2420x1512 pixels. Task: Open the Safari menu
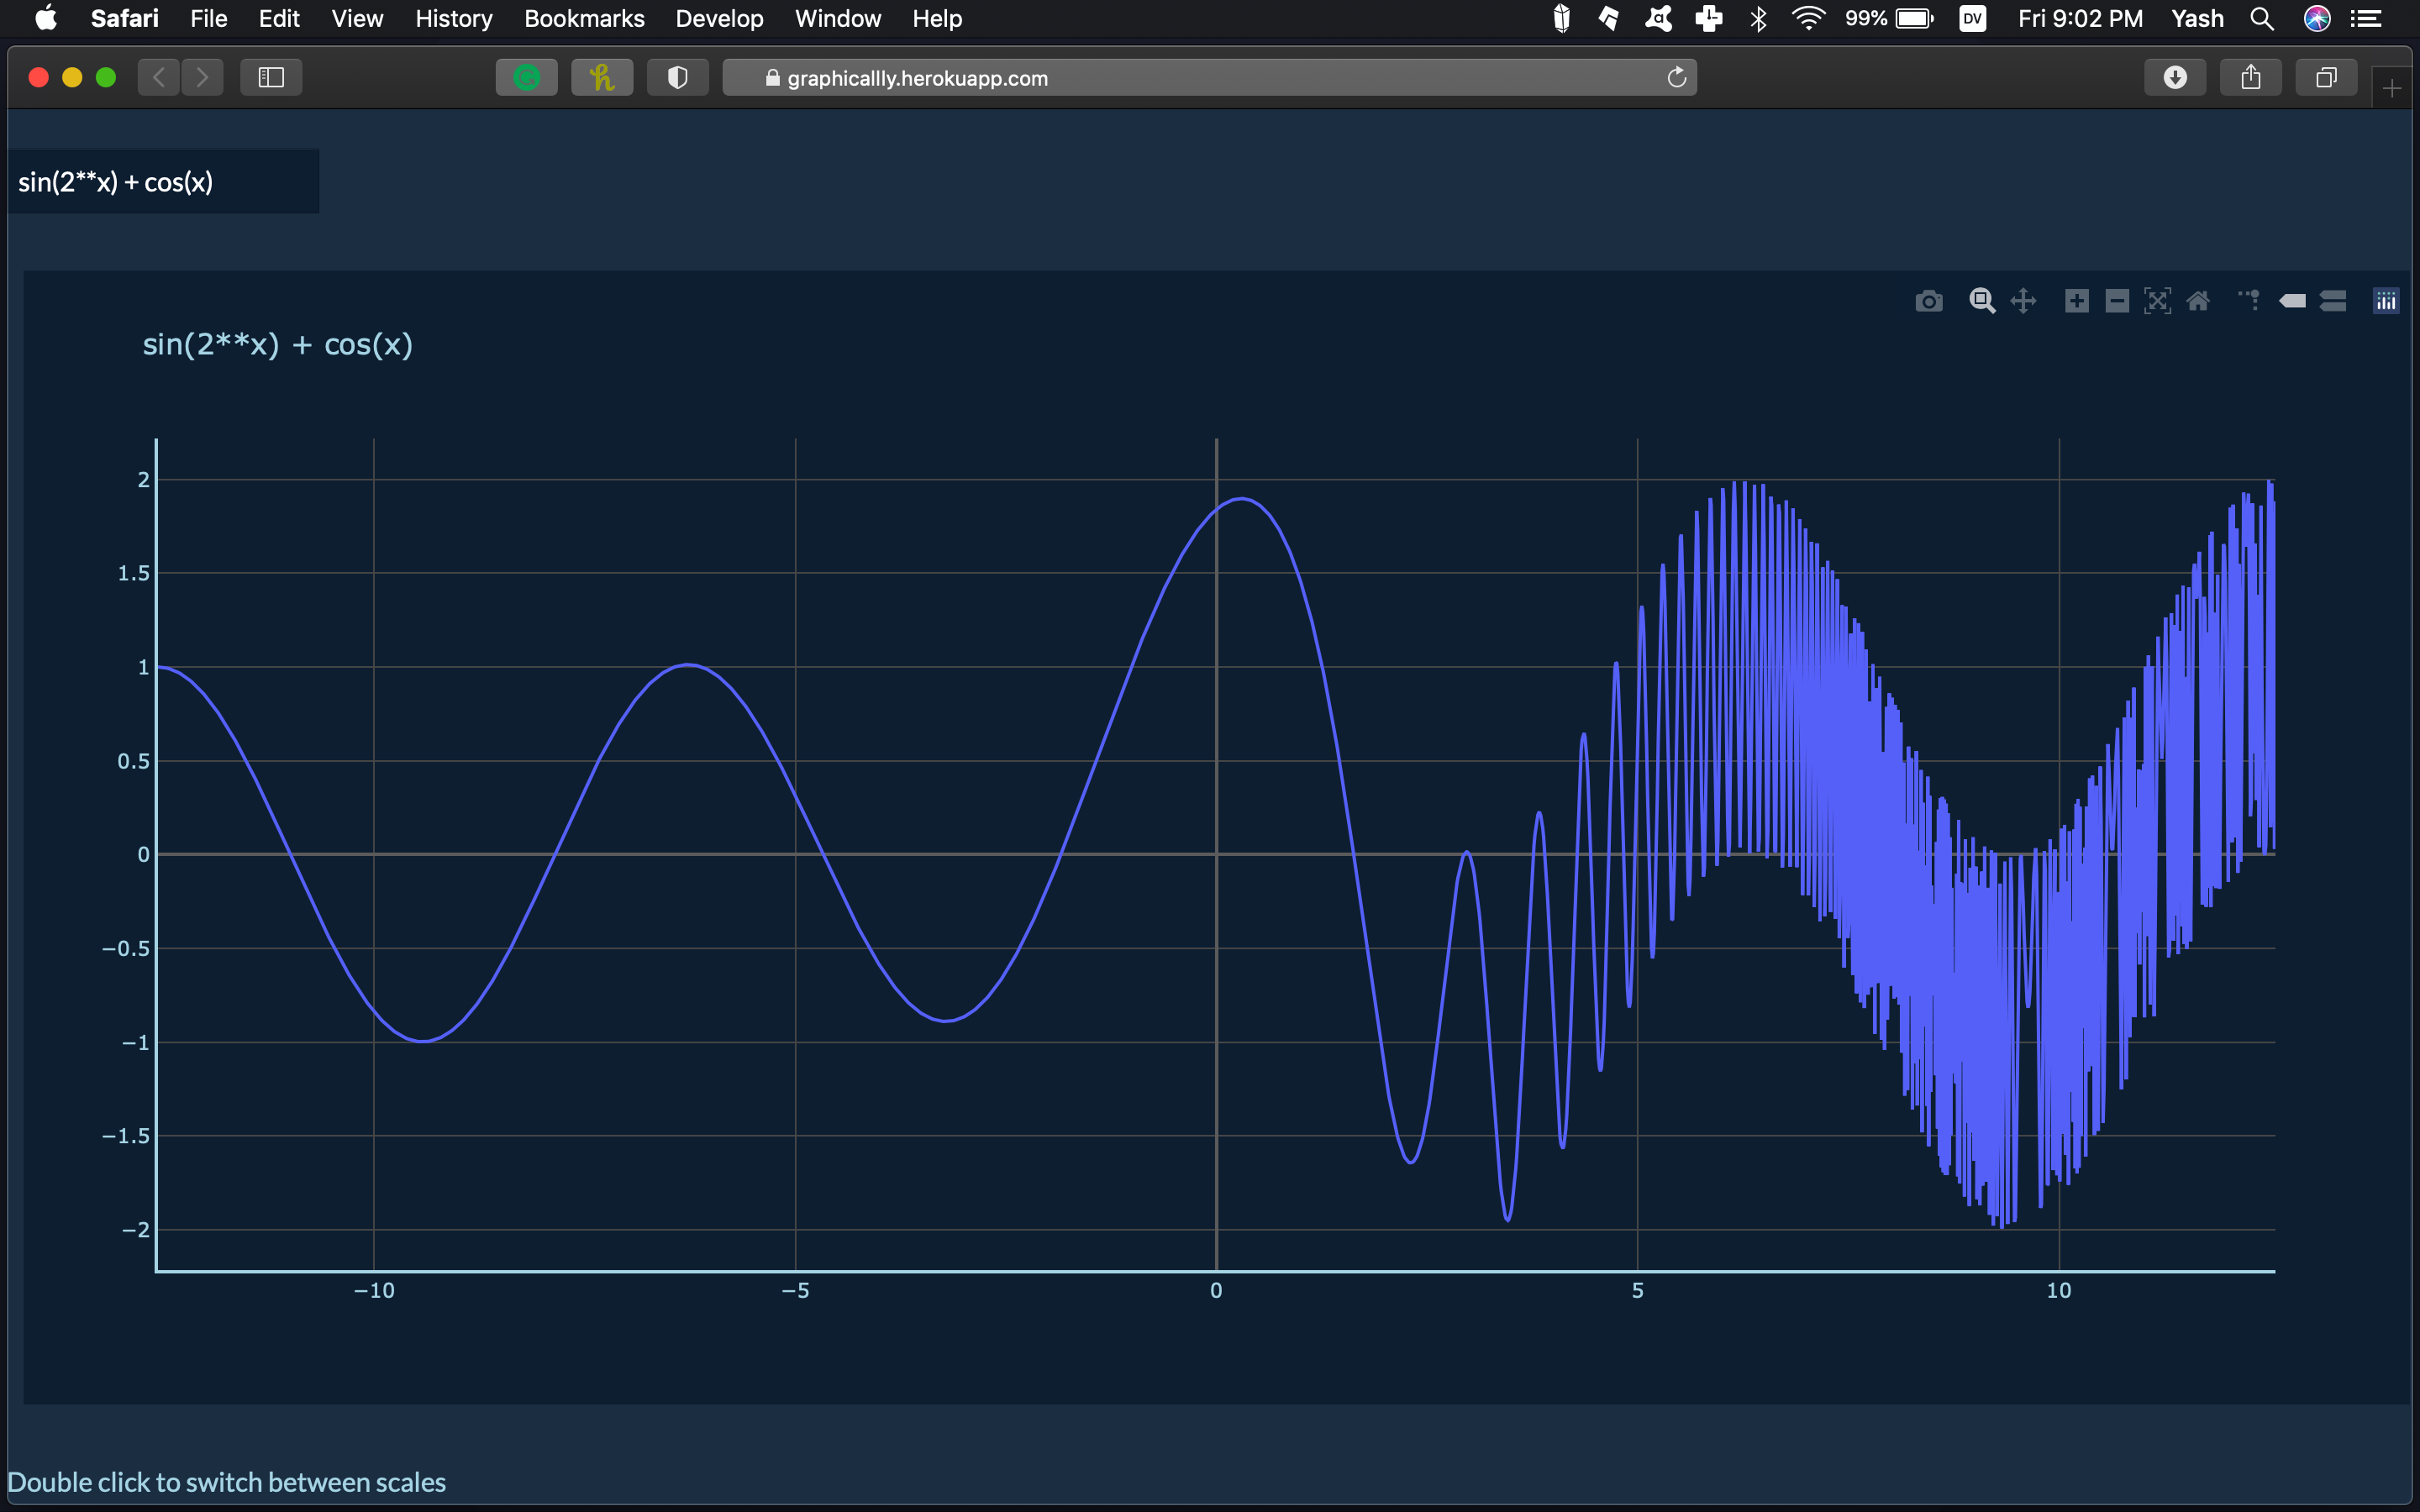tap(124, 18)
